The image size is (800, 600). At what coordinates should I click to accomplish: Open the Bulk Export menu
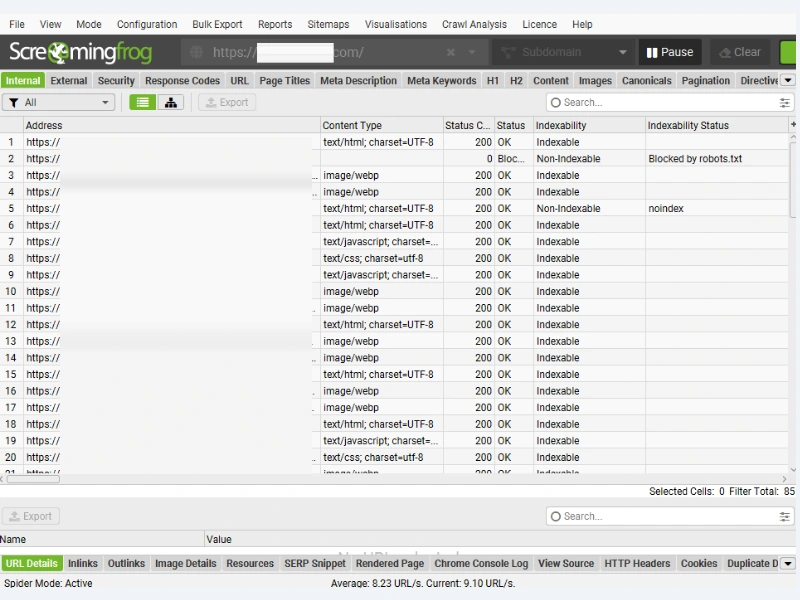coord(217,24)
